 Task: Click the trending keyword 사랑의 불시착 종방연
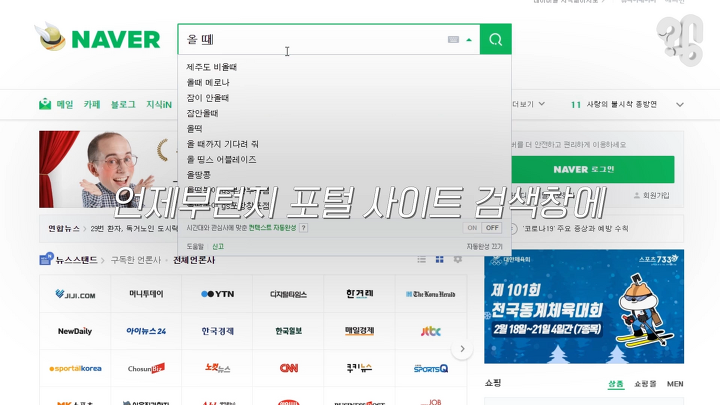click(x=621, y=105)
